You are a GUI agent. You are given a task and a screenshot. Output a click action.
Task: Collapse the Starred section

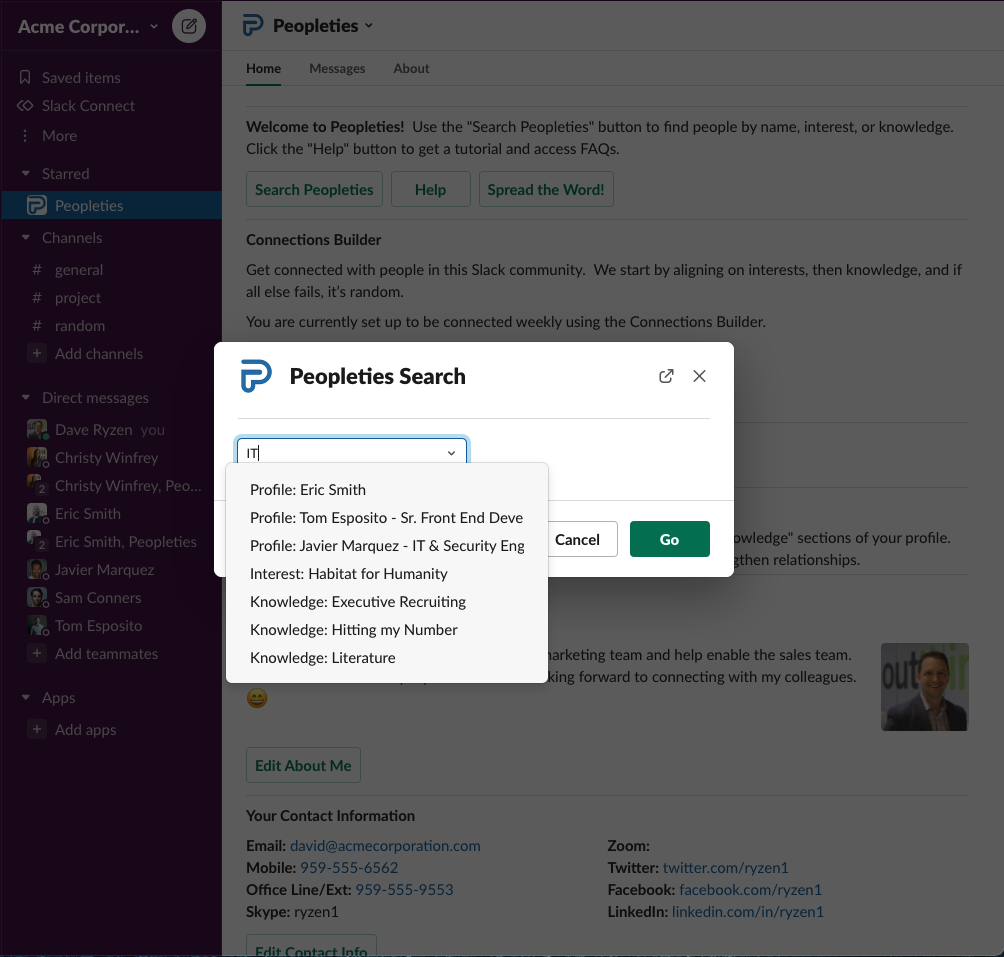26,173
